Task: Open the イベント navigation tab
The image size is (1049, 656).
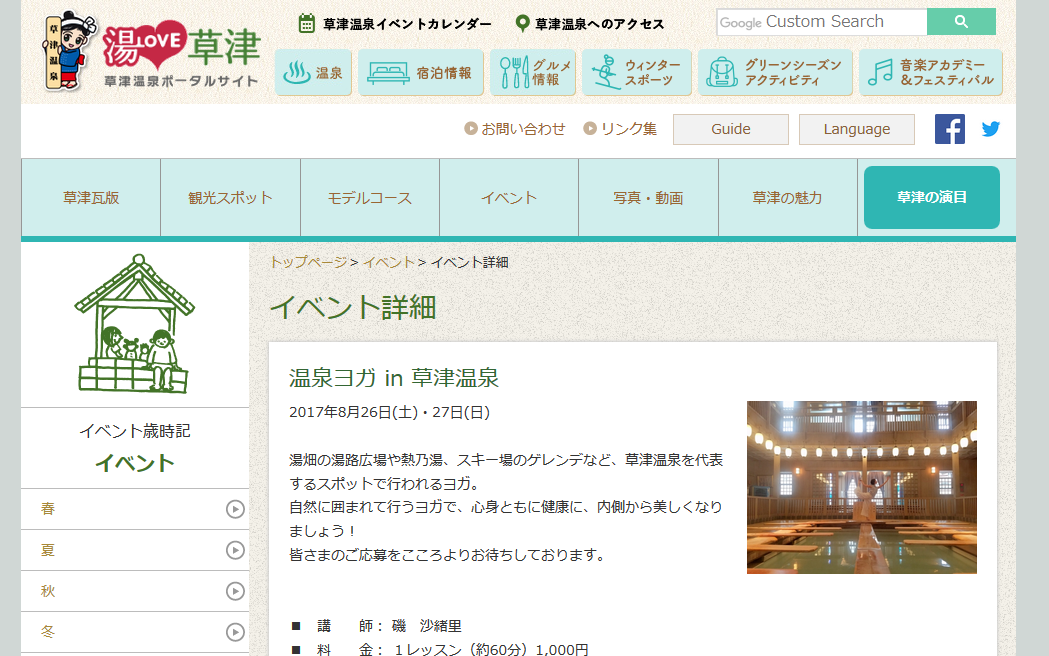Action: coord(509,198)
